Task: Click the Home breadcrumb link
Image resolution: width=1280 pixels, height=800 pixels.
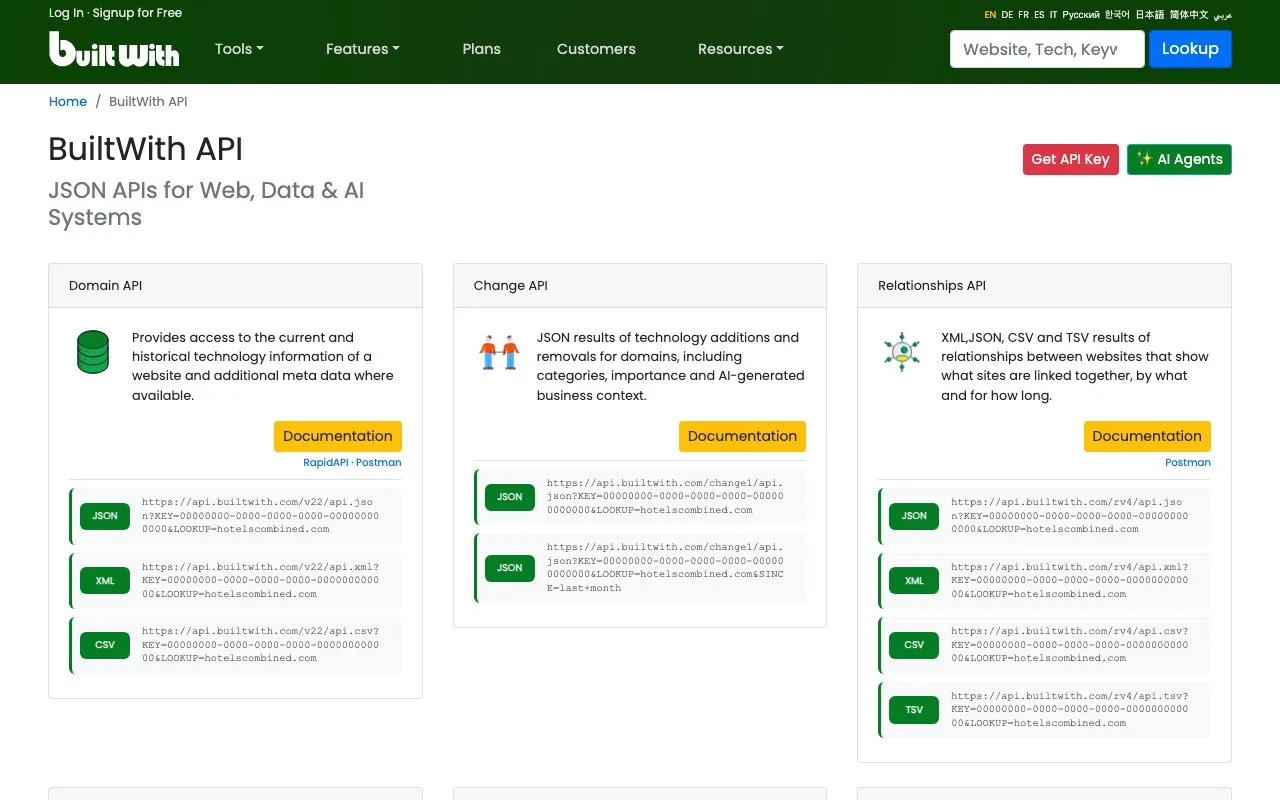Action: tap(68, 101)
